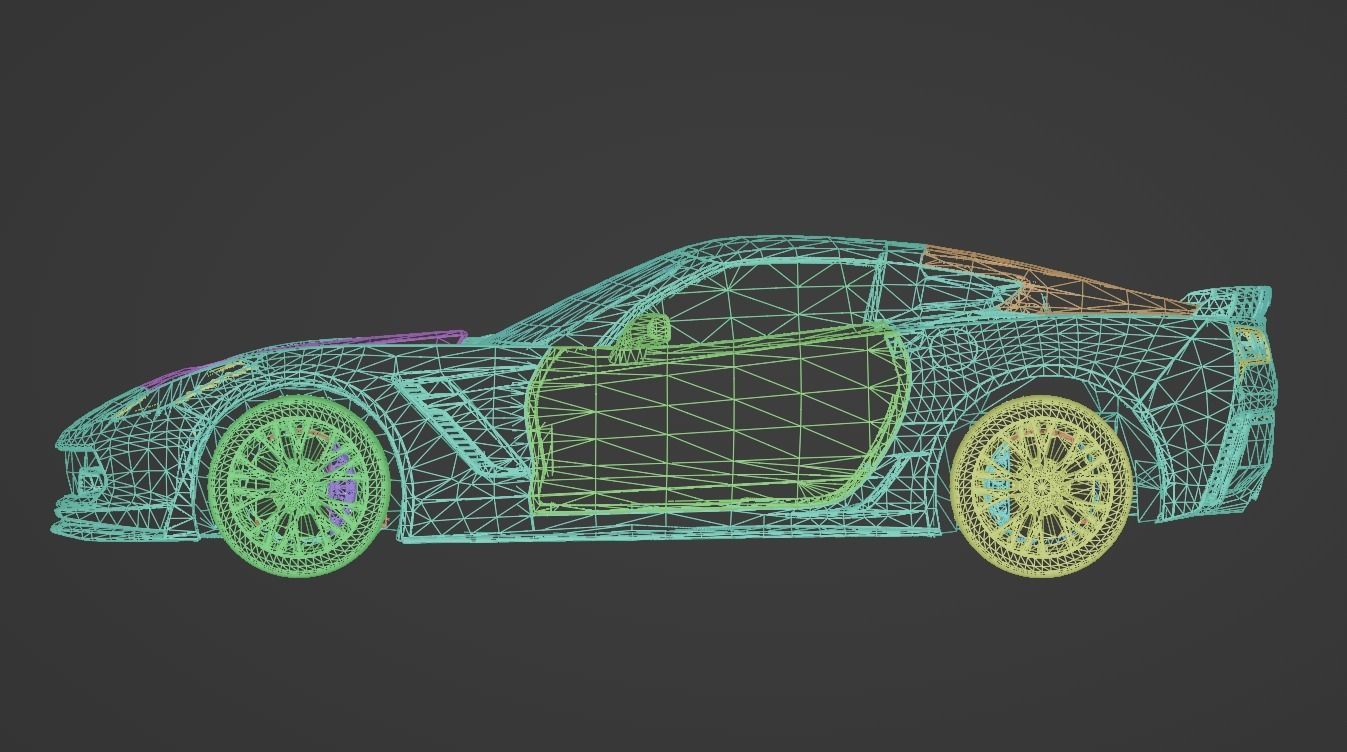The height and width of the screenshot is (752, 1347).
Task: Select the side mirror mesh
Action: [640, 338]
